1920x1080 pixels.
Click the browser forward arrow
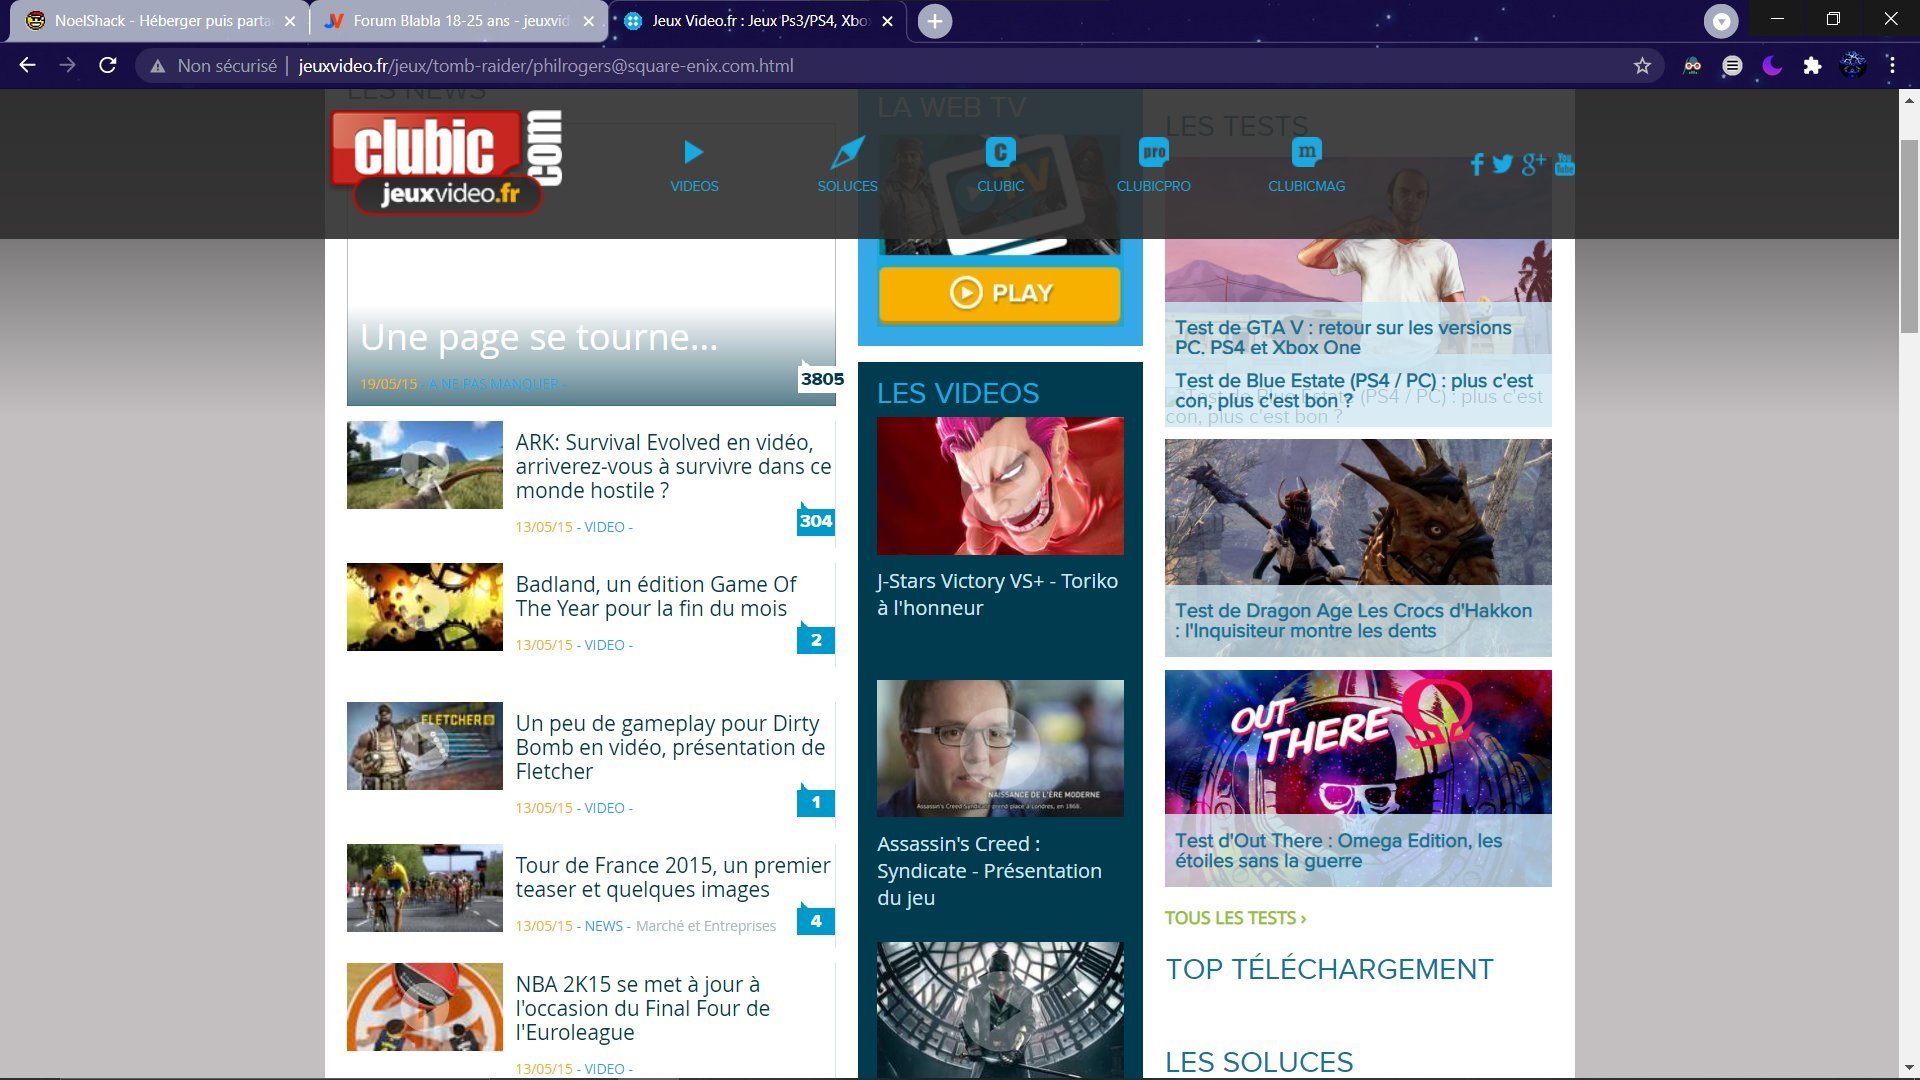coord(67,65)
